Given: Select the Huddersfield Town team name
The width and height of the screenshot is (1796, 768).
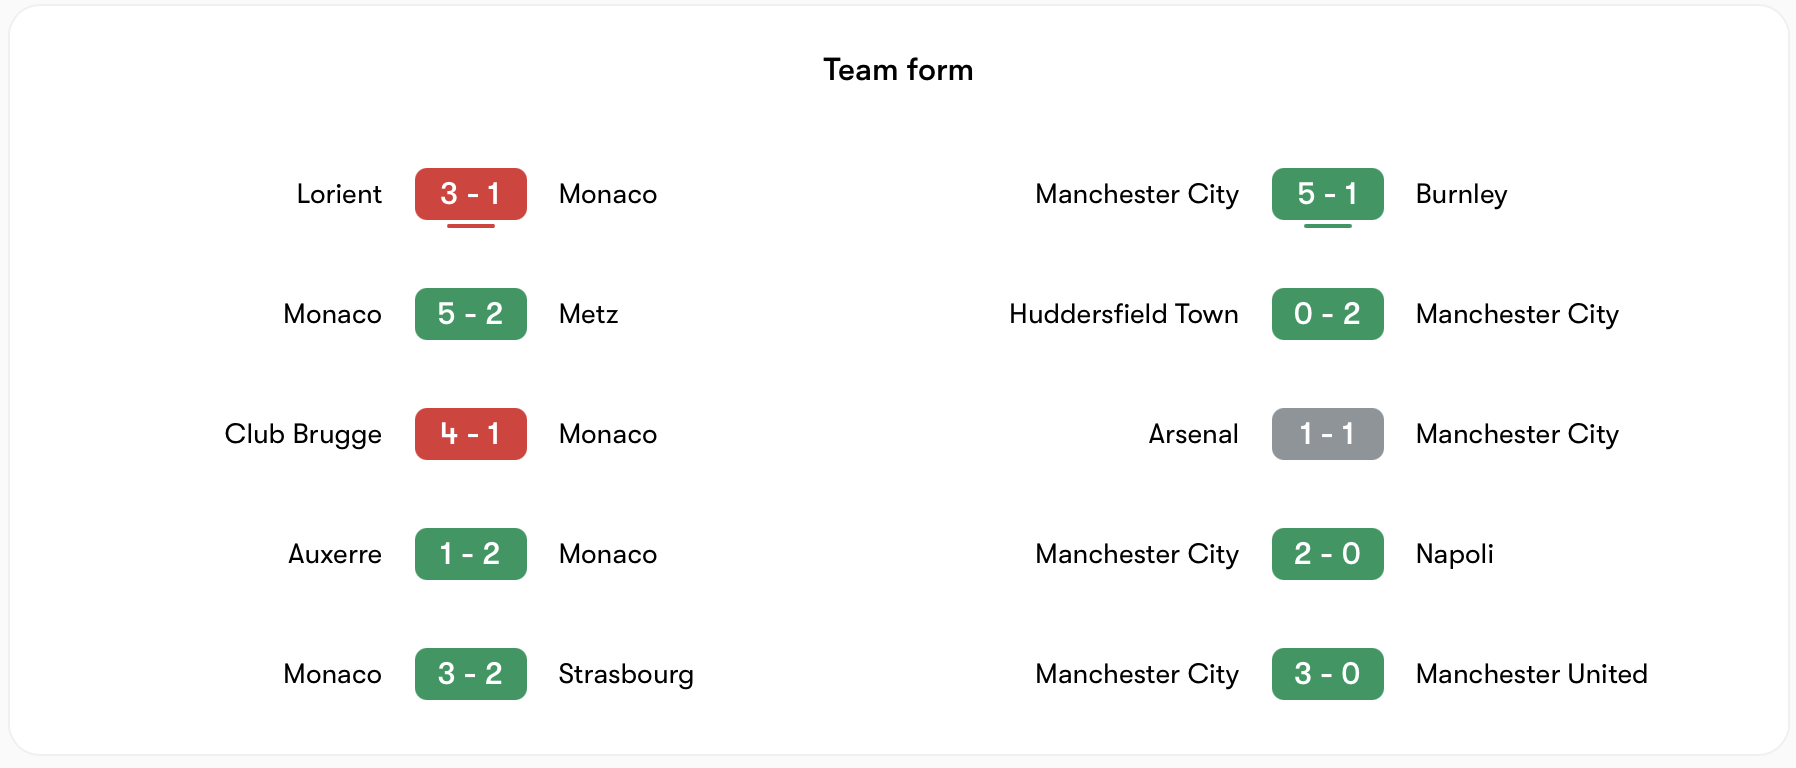Looking at the screenshot, I should tap(1123, 314).
